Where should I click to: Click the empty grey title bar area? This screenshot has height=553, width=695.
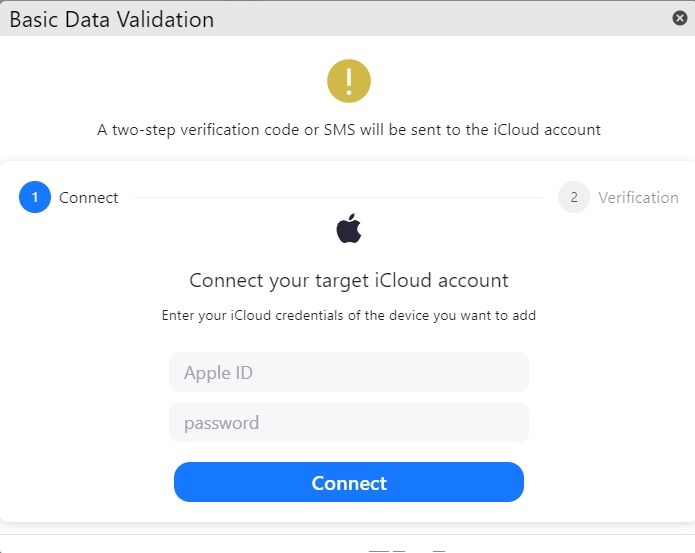click(443, 19)
